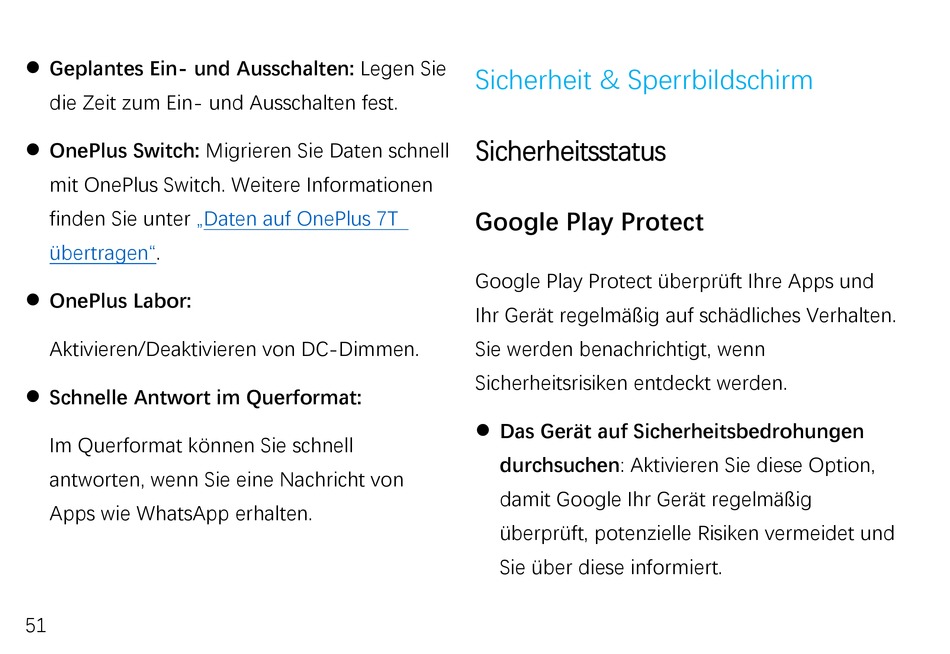This screenshot has height=654, width=950.
Task: Click the 'Geplantes Ein- und Ausschalten' bold label
Action: [202, 68]
